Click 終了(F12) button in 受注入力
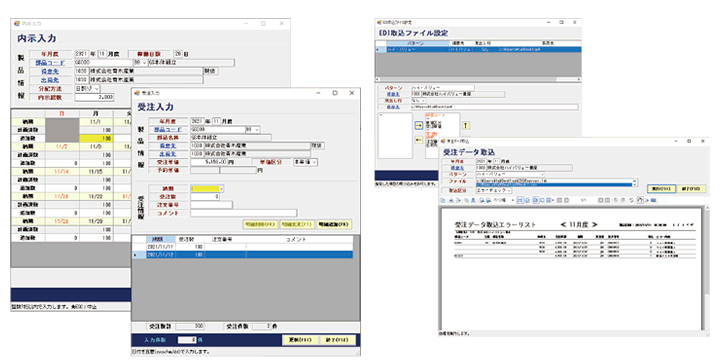This screenshot has height=360, width=720. coord(338,340)
